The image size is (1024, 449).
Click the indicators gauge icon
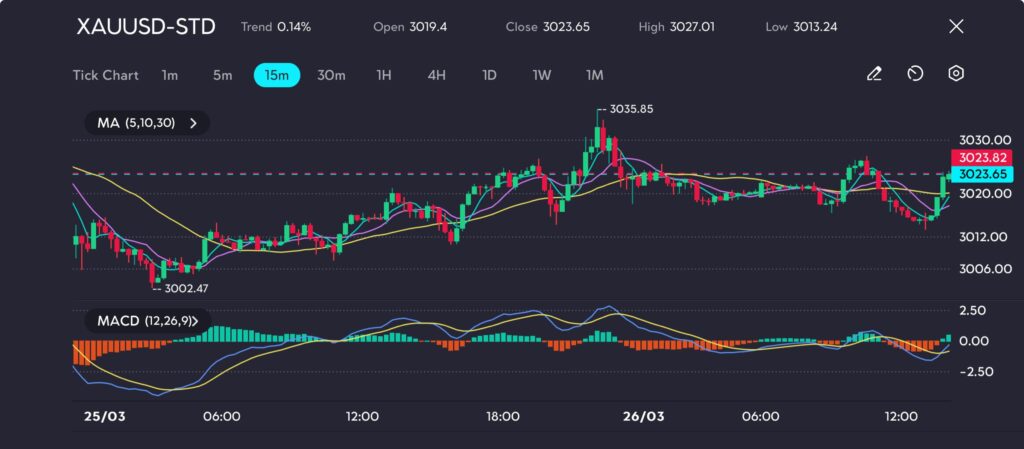pyautogui.click(x=915, y=74)
